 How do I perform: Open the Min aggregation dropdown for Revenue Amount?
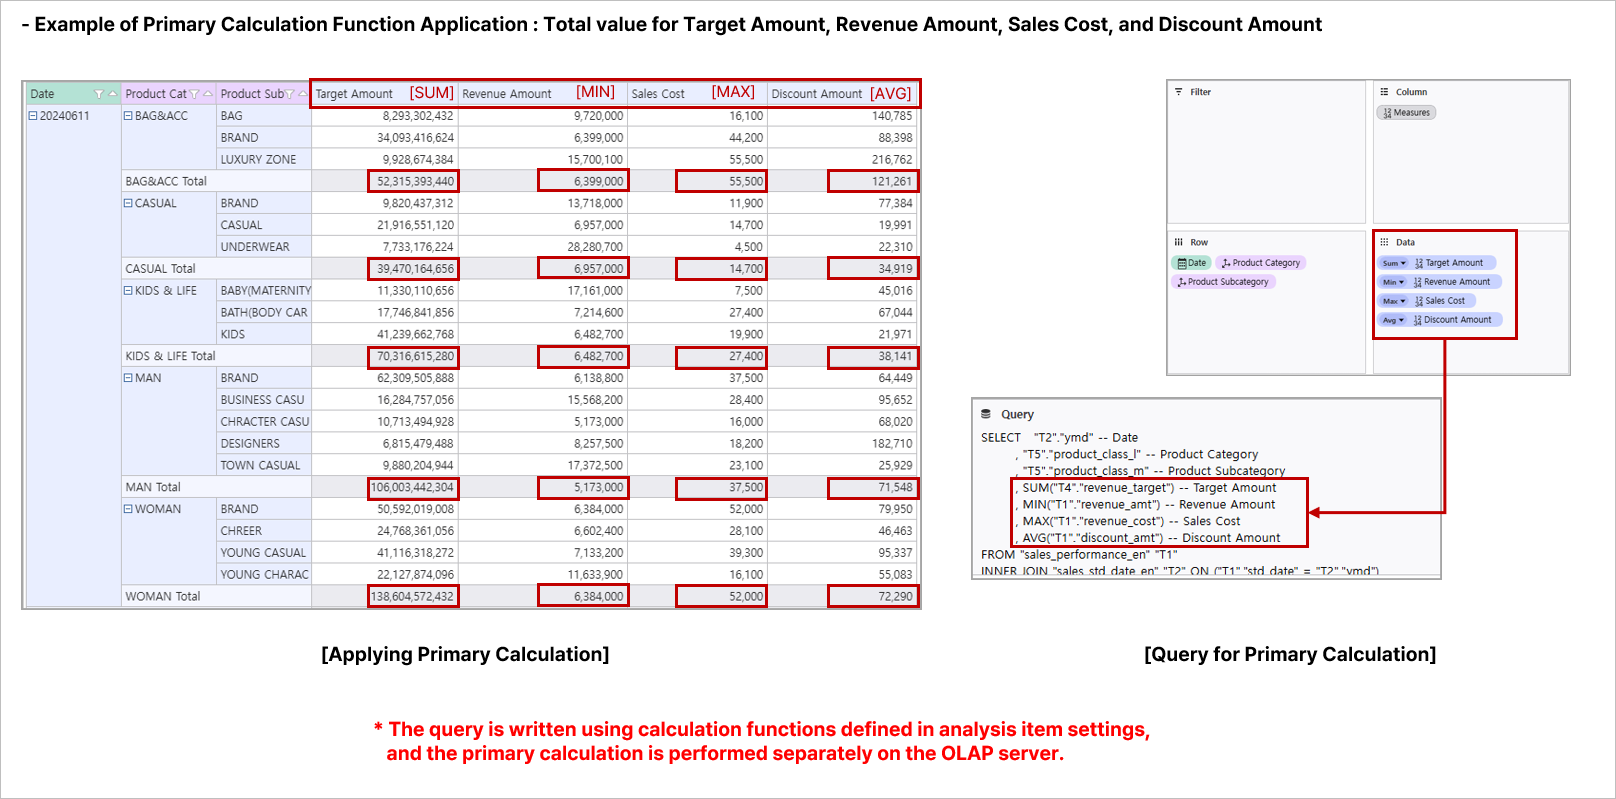(x=1393, y=282)
